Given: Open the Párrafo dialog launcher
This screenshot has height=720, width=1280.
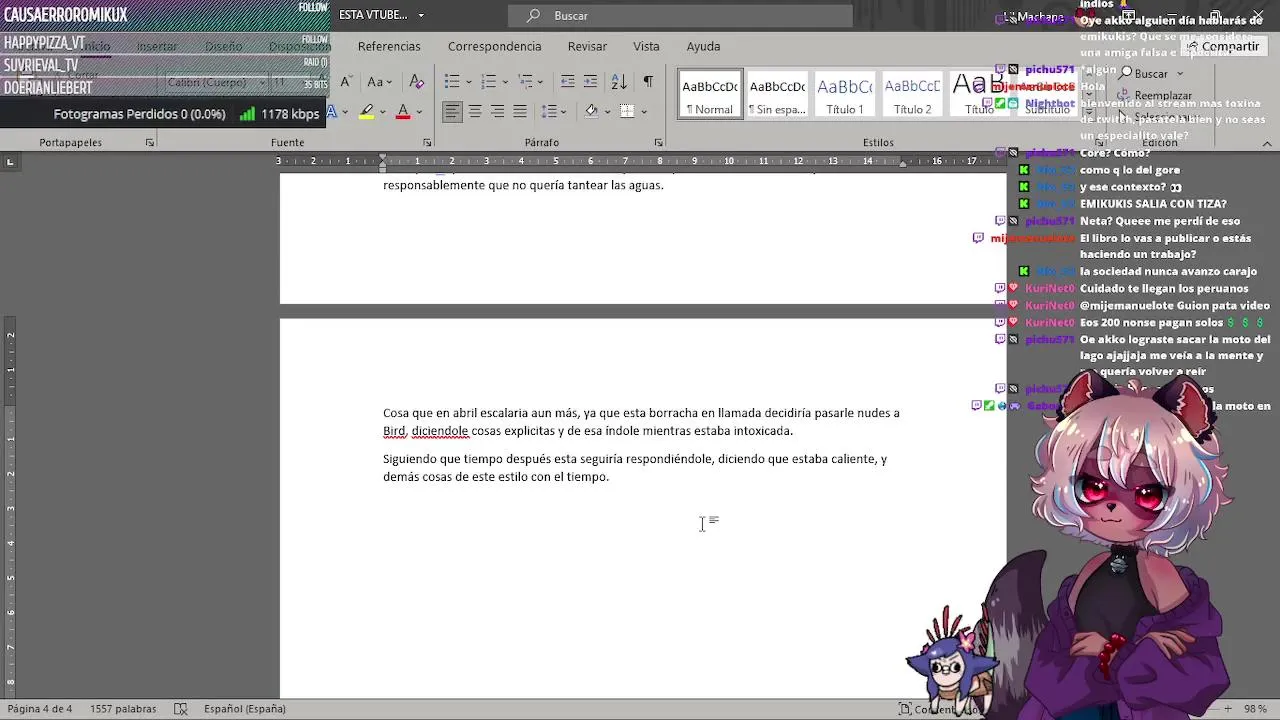Looking at the screenshot, I should tap(658, 143).
